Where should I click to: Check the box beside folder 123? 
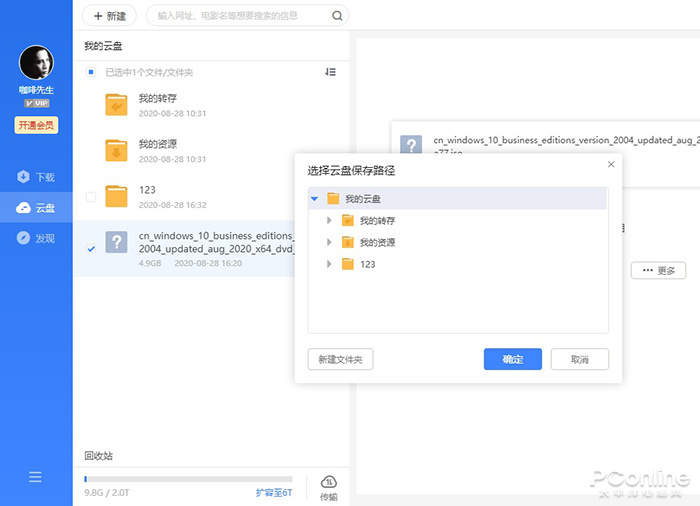click(91, 197)
